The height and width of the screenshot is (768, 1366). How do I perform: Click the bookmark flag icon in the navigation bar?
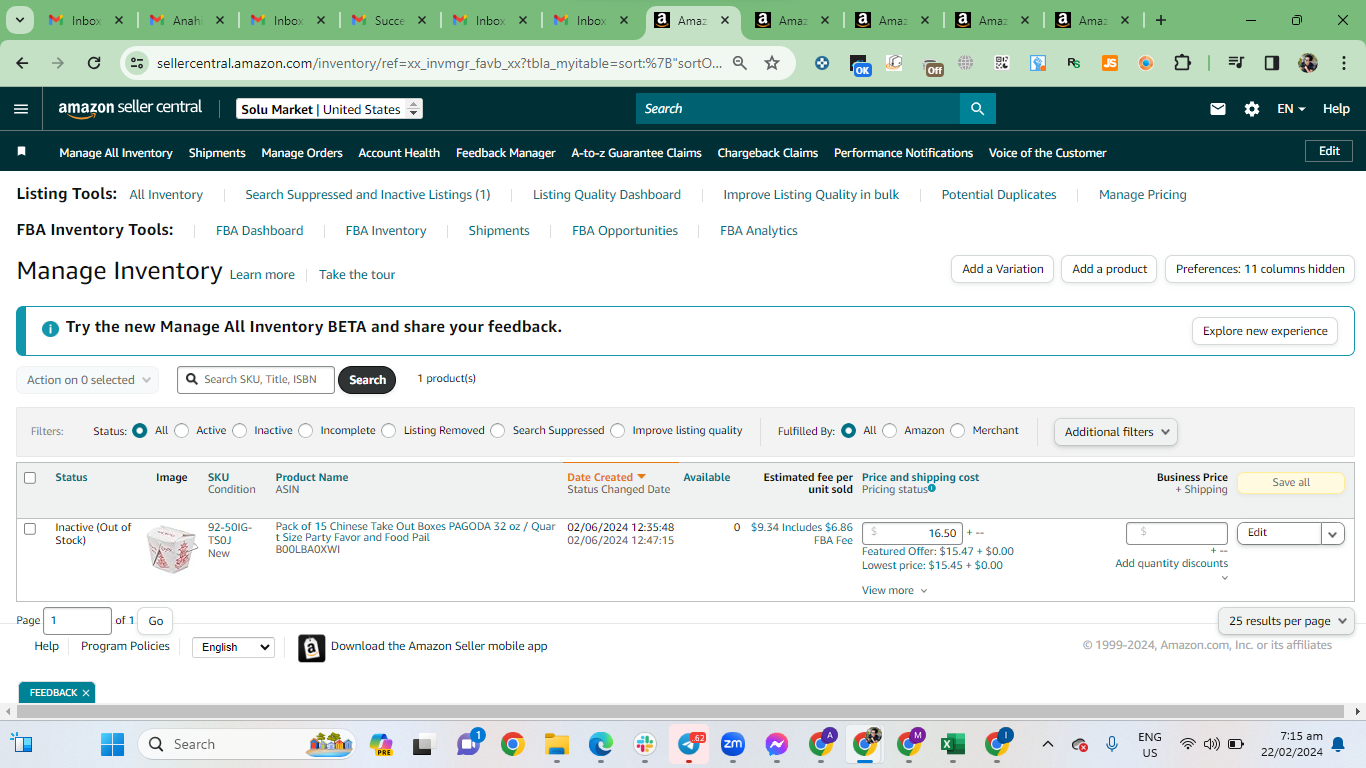(x=22, y=152)
